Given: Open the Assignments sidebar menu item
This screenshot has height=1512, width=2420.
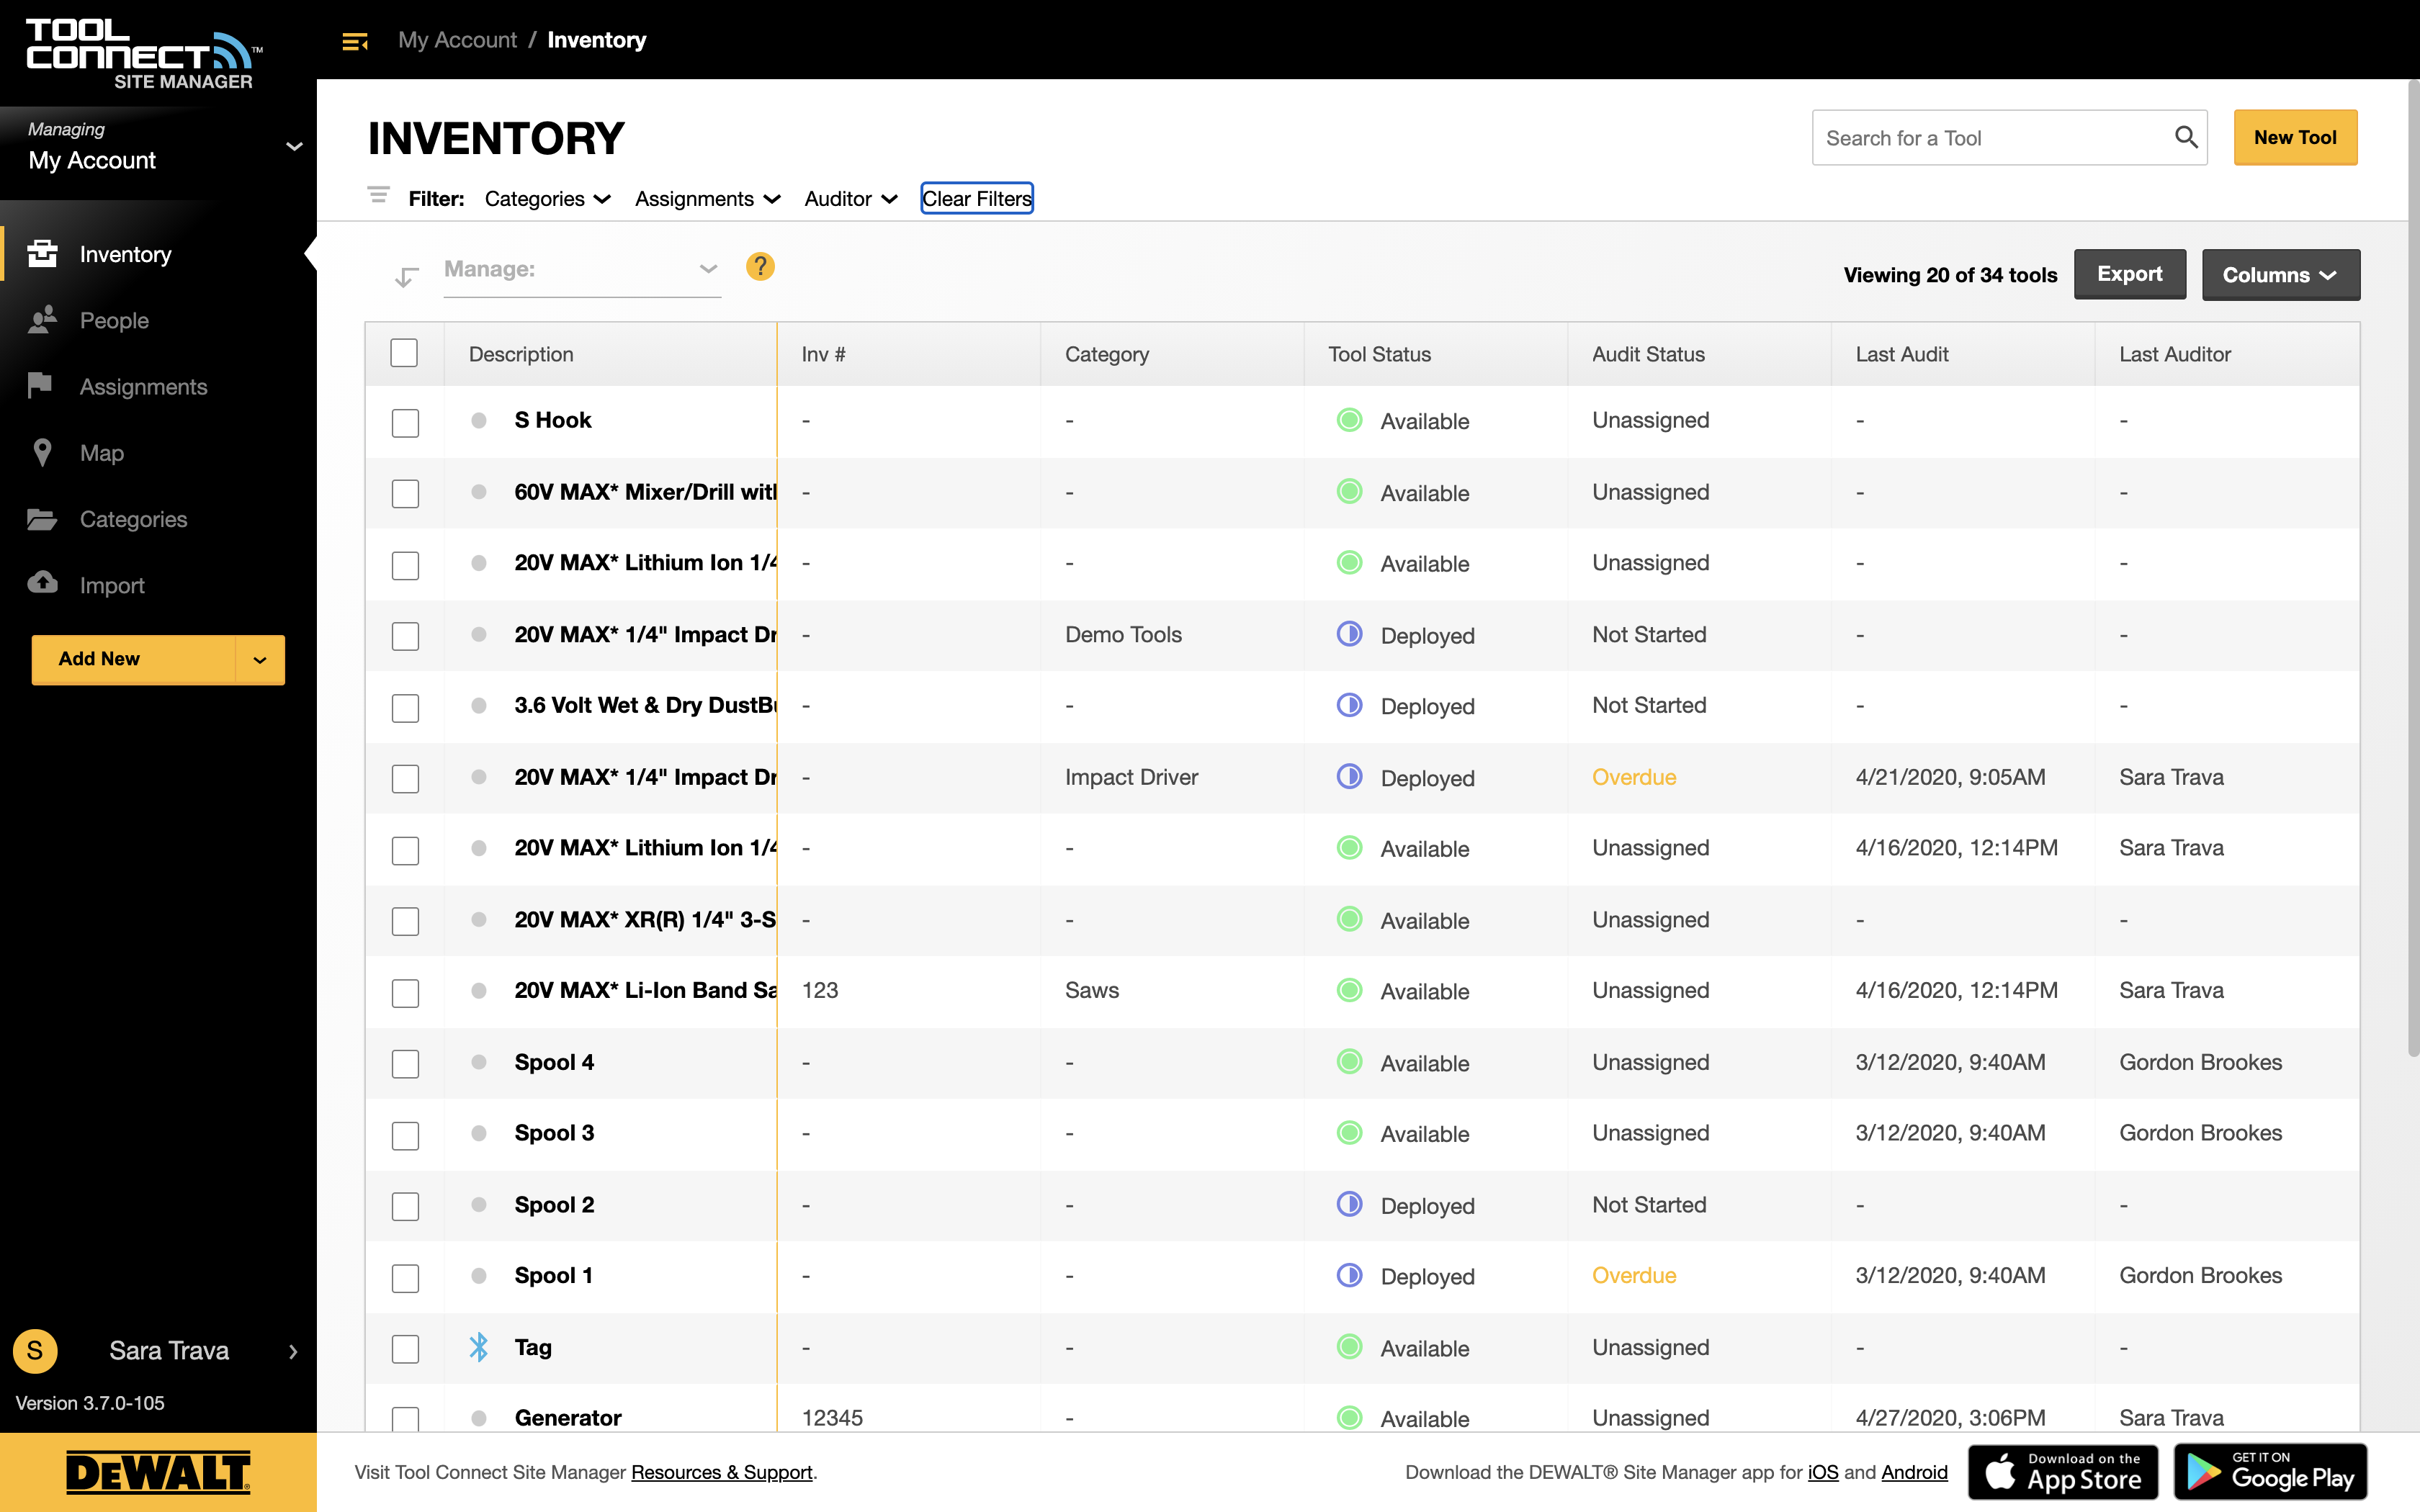Looking at the screenshot, I should [143, 387].
